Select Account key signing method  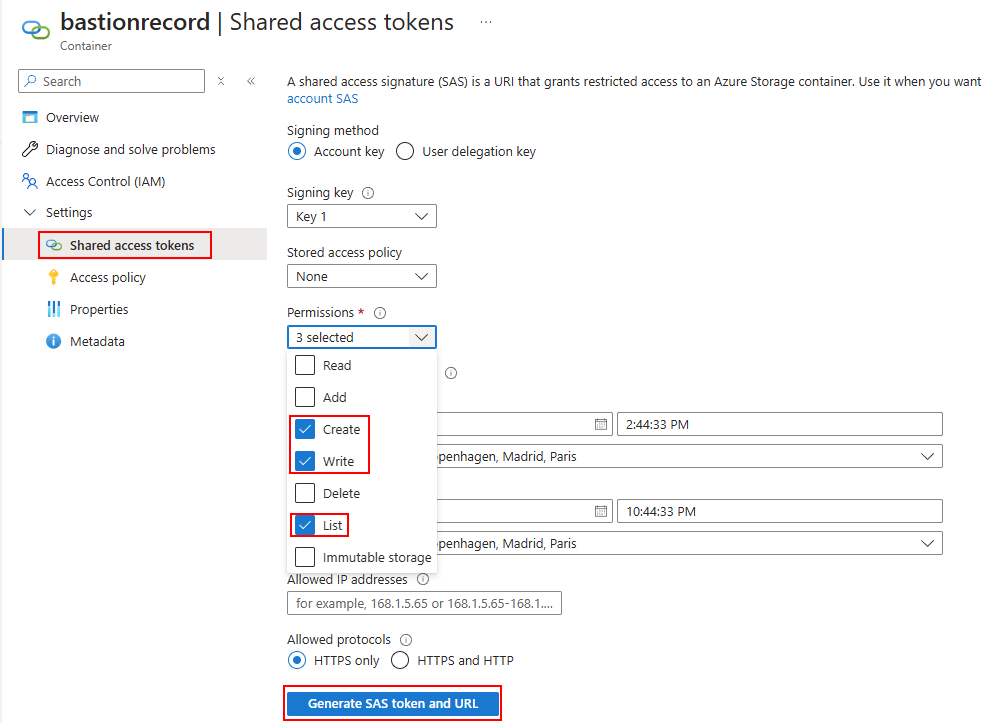(x=297, y=152)
